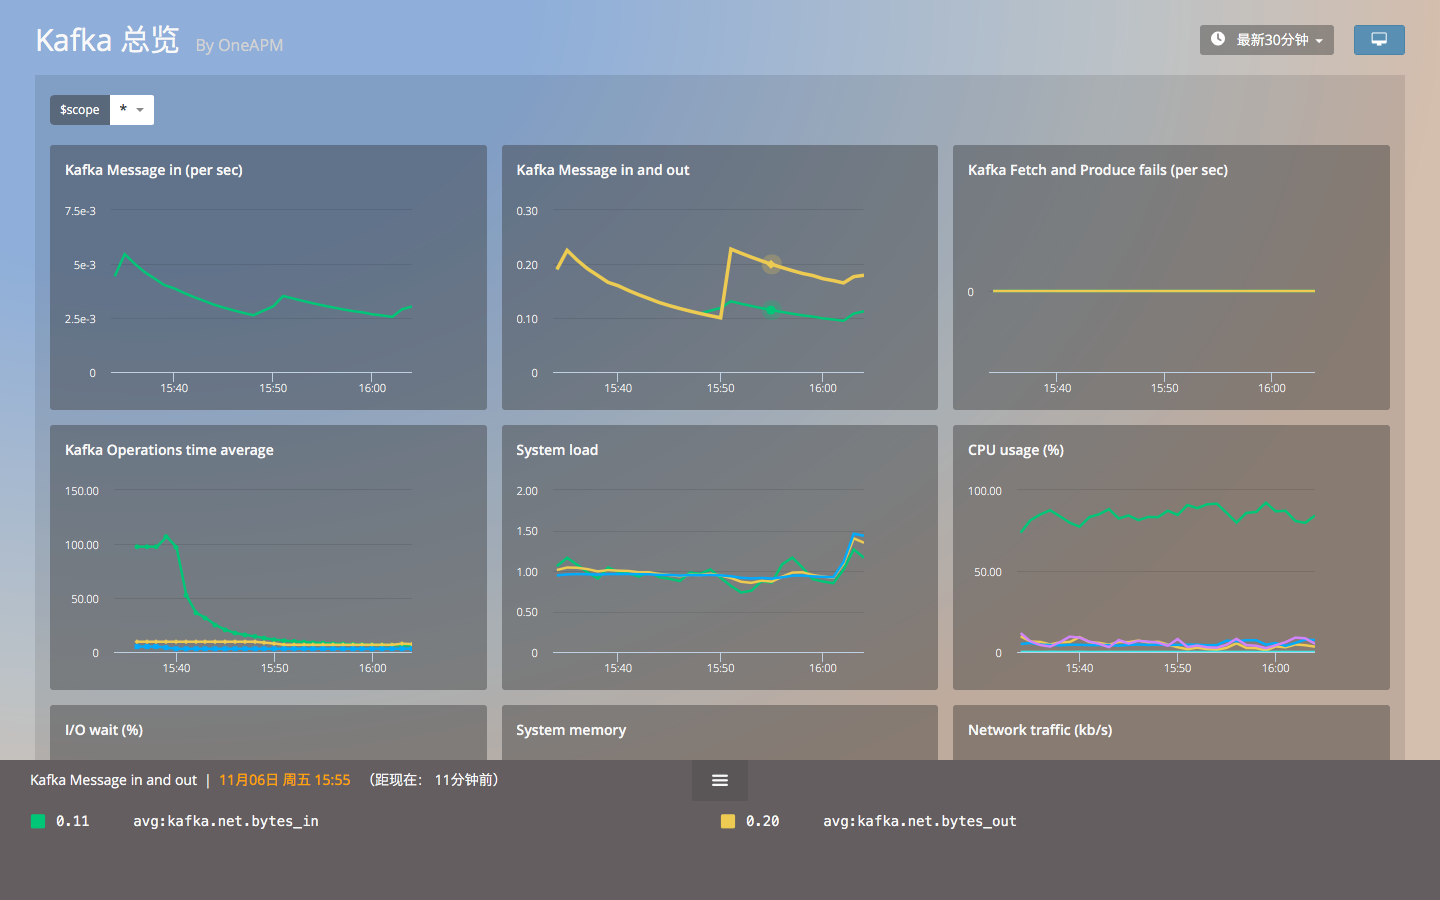1440x900 pixels.
Task: Click the green peak in Operations time chart
Action: click(x=167, y=537)
